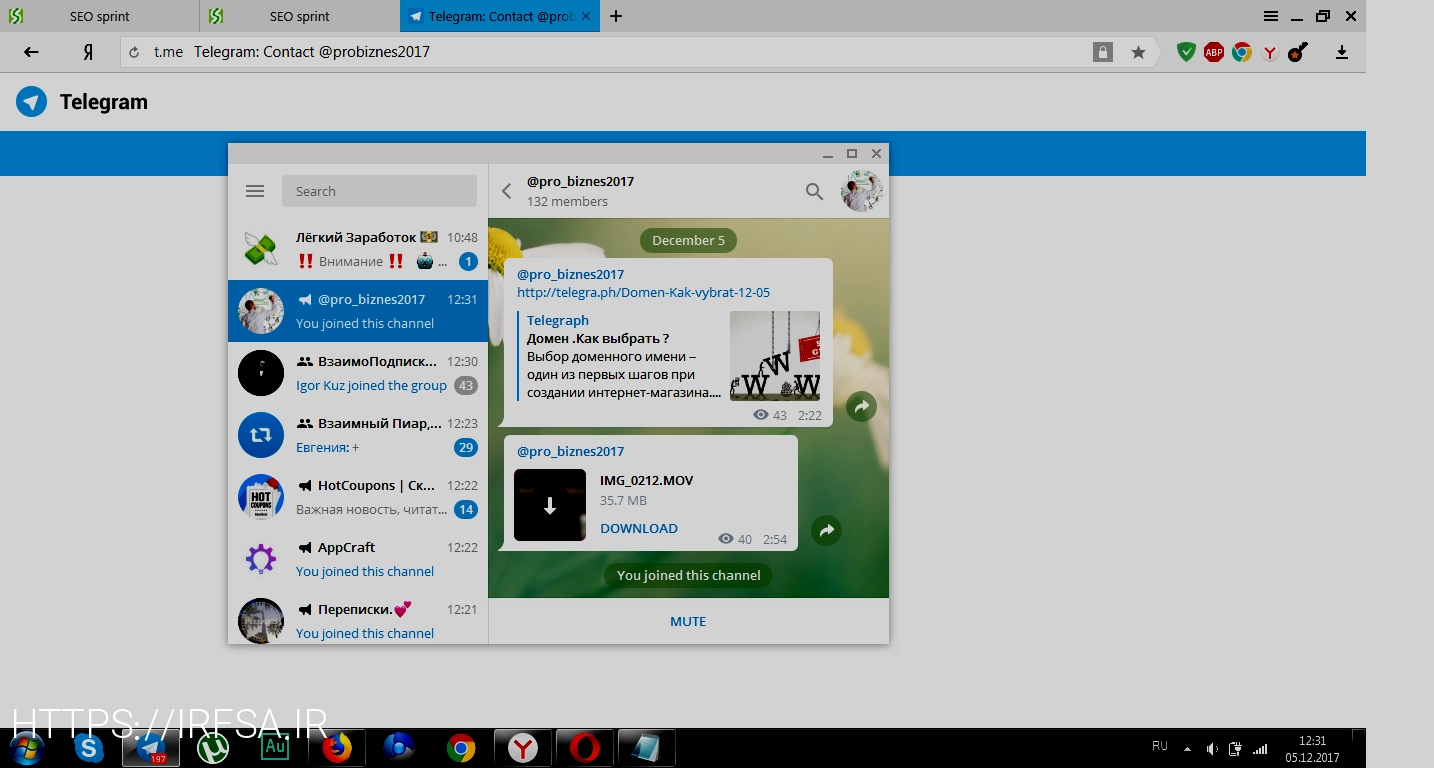This screenshot has height=768, width=1434.
Task: Click the Yandex Я home button
Action: (88, 52)
